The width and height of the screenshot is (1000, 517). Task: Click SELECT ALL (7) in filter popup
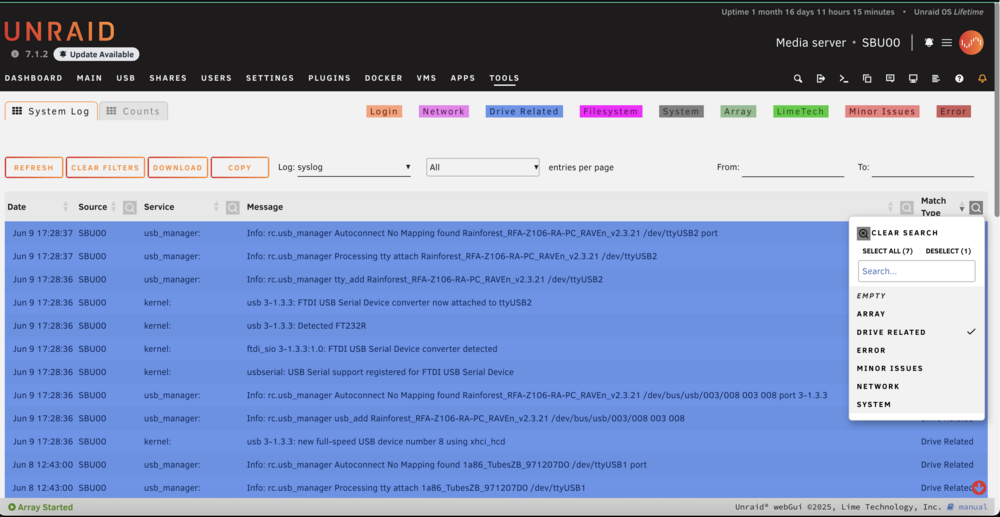[x=887, y=251]
